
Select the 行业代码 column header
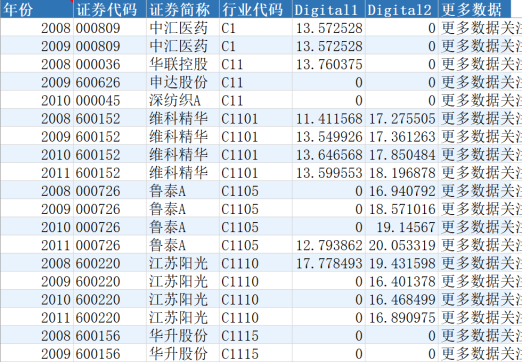(256, 9)
